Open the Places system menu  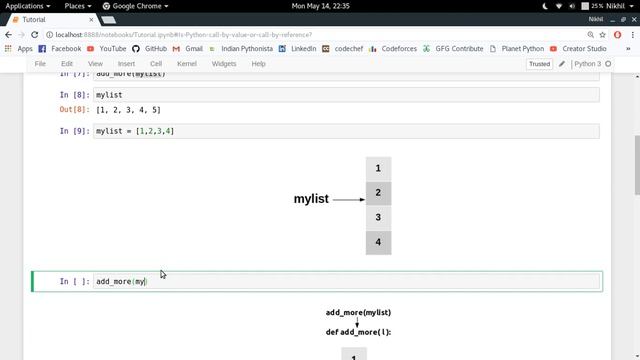(78, 6)
